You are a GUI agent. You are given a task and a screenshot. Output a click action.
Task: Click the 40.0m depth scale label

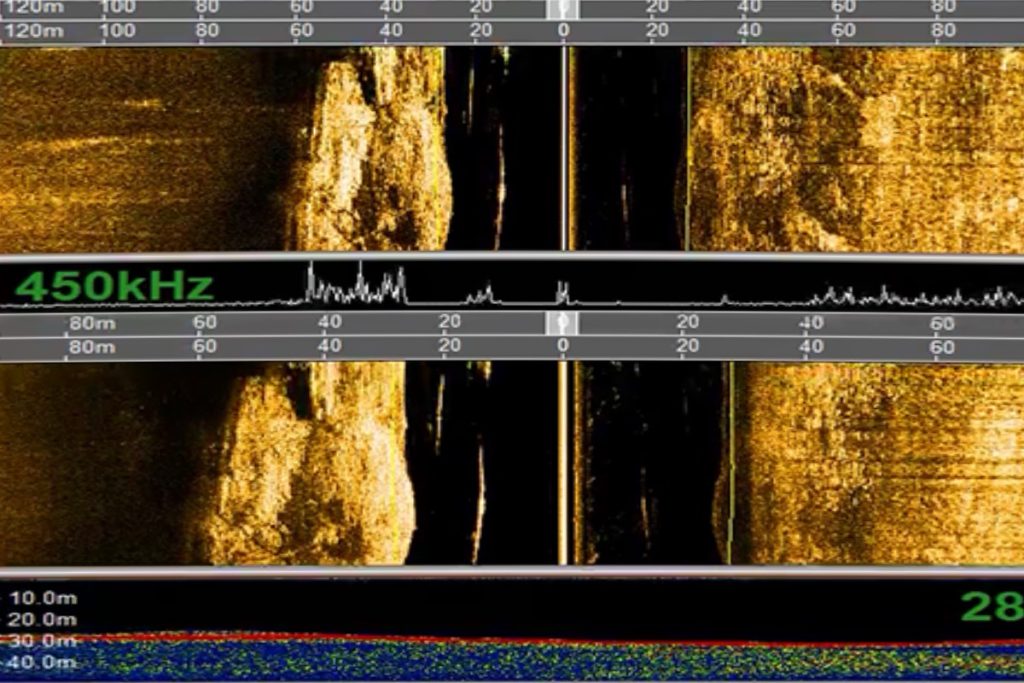pos(42,662)
